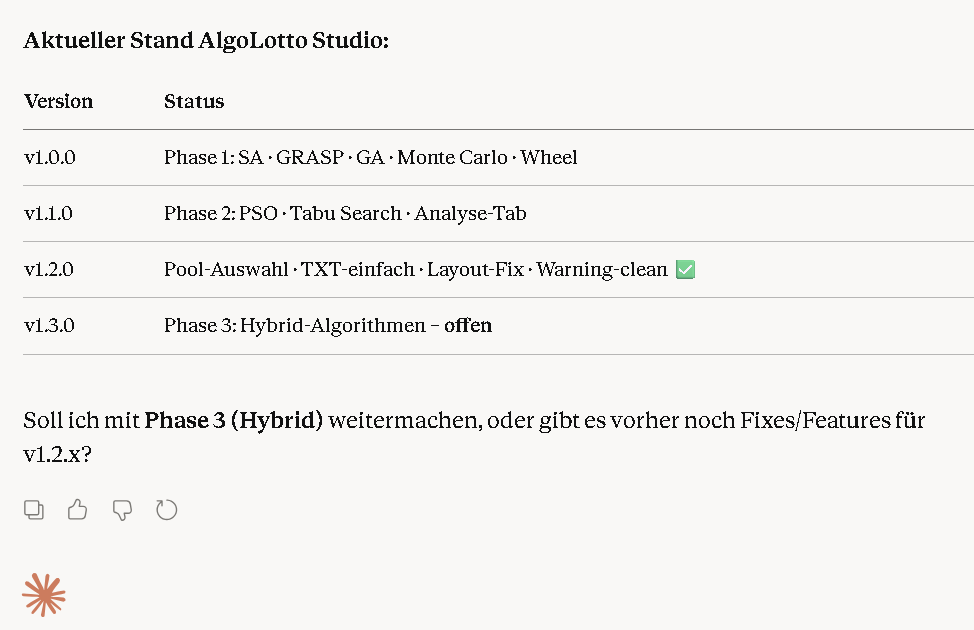Select the v1.1.0 version cell
The height and width of the screenshot is (630, 974).
coord(49,213)
